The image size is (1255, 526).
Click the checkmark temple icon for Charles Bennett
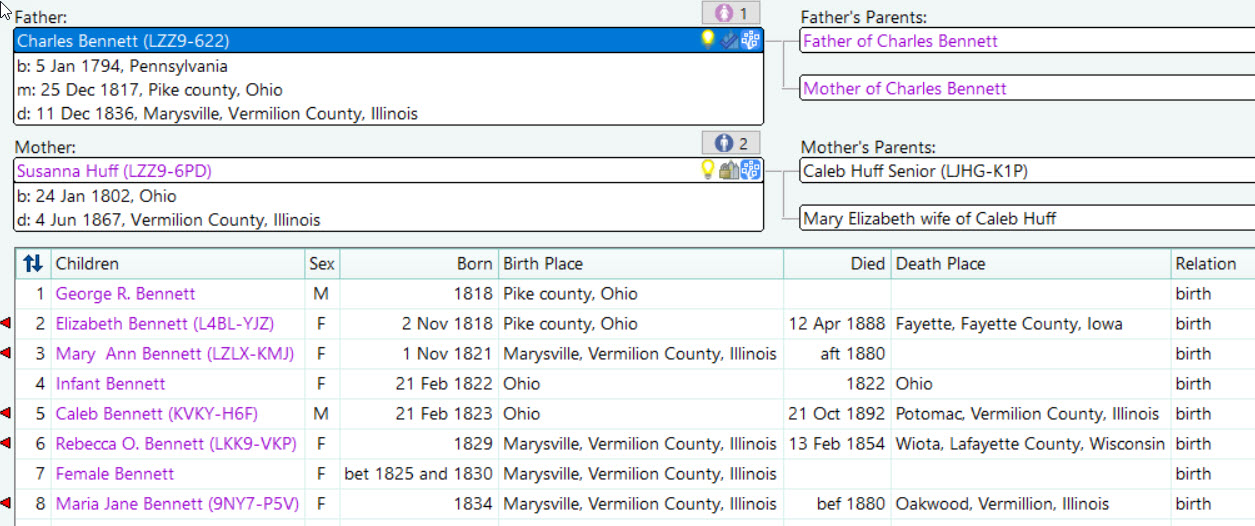[x=730, y=40]
